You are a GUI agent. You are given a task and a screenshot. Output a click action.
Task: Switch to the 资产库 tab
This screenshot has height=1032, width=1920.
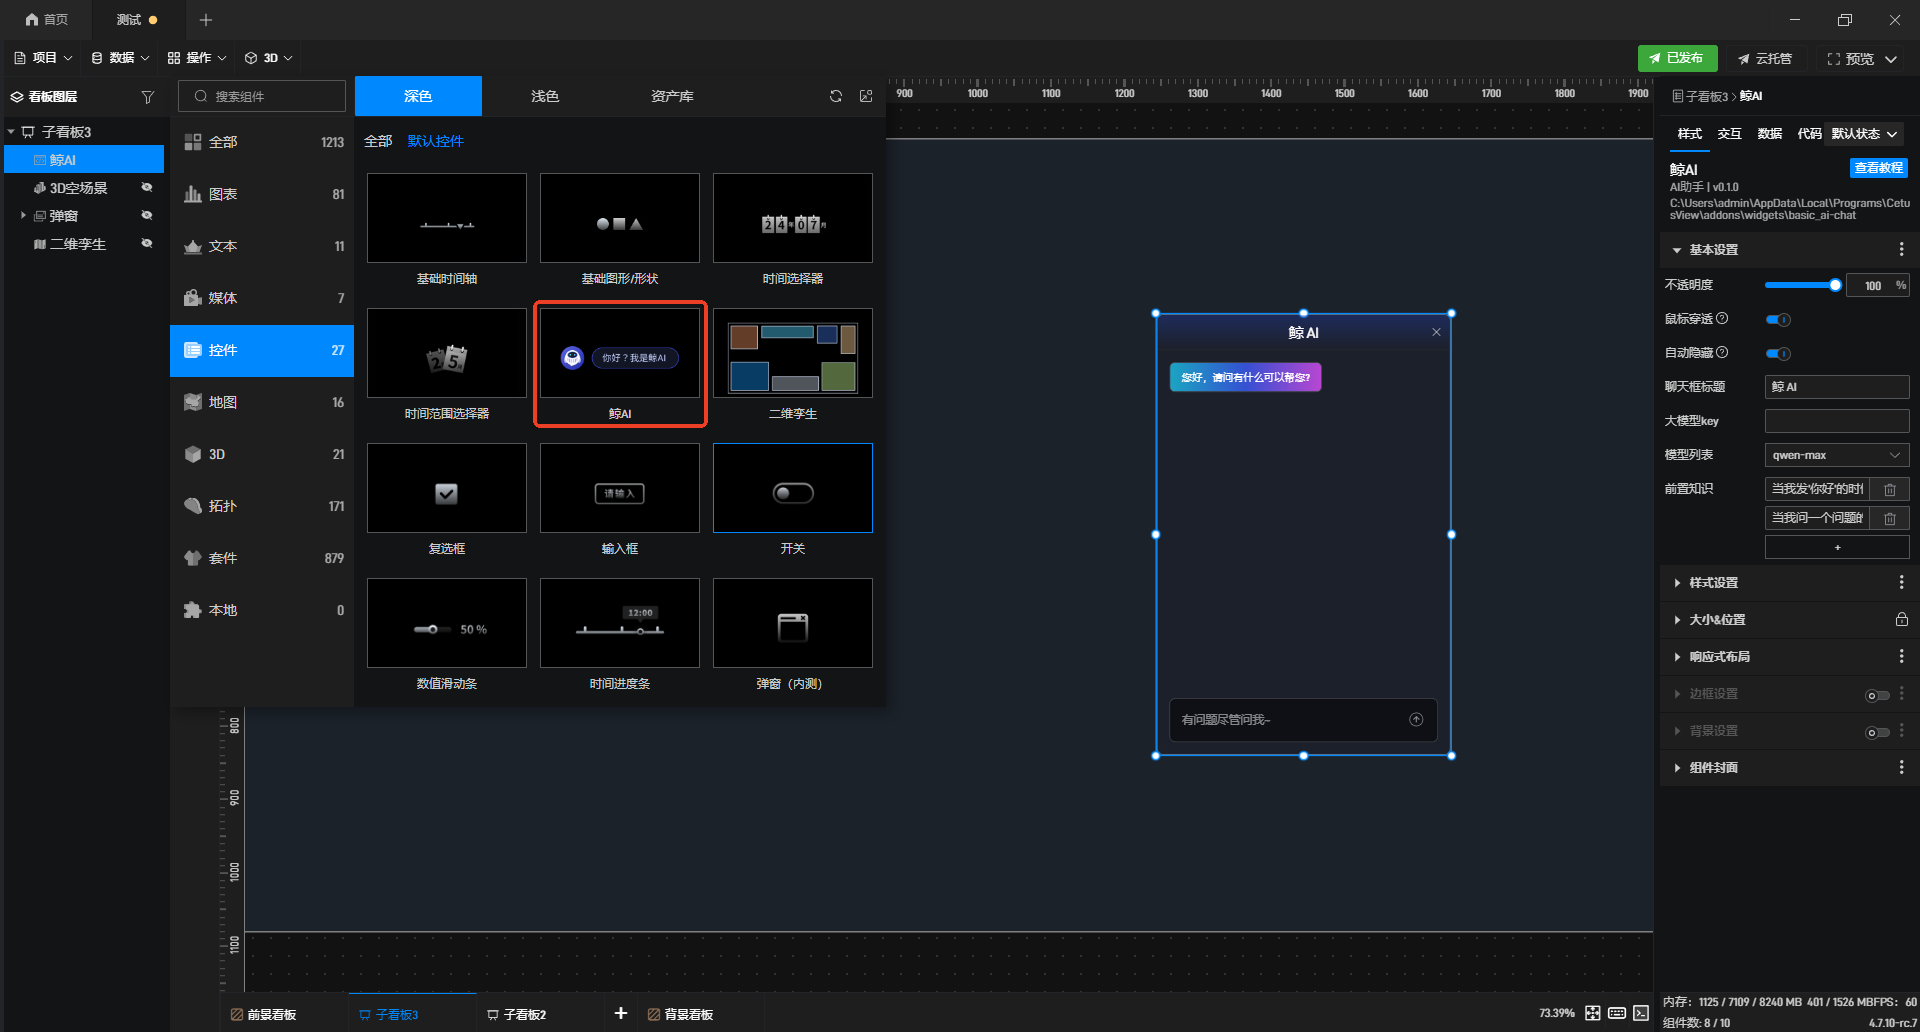click(672, 96)
